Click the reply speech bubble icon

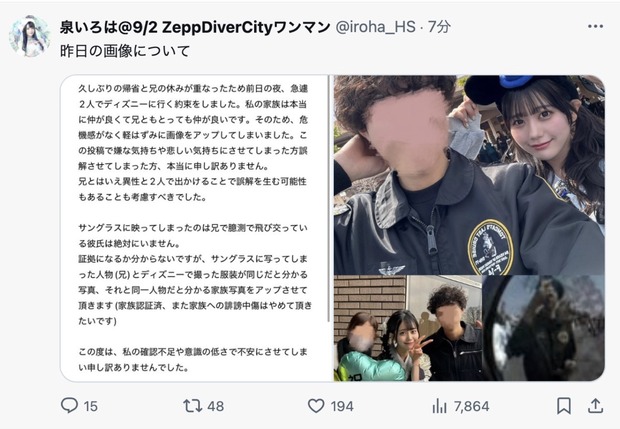pyautogui.click(x=69, y=405)
